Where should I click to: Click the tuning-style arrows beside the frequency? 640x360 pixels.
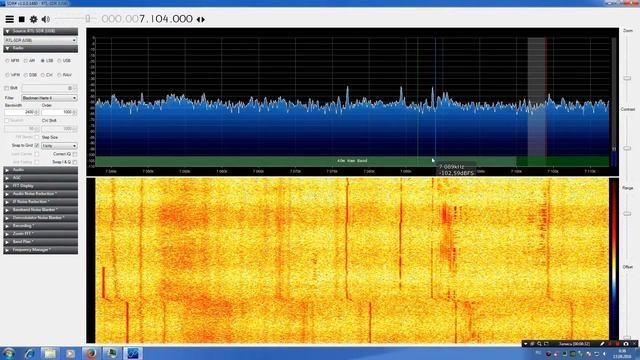click(200, 19)
